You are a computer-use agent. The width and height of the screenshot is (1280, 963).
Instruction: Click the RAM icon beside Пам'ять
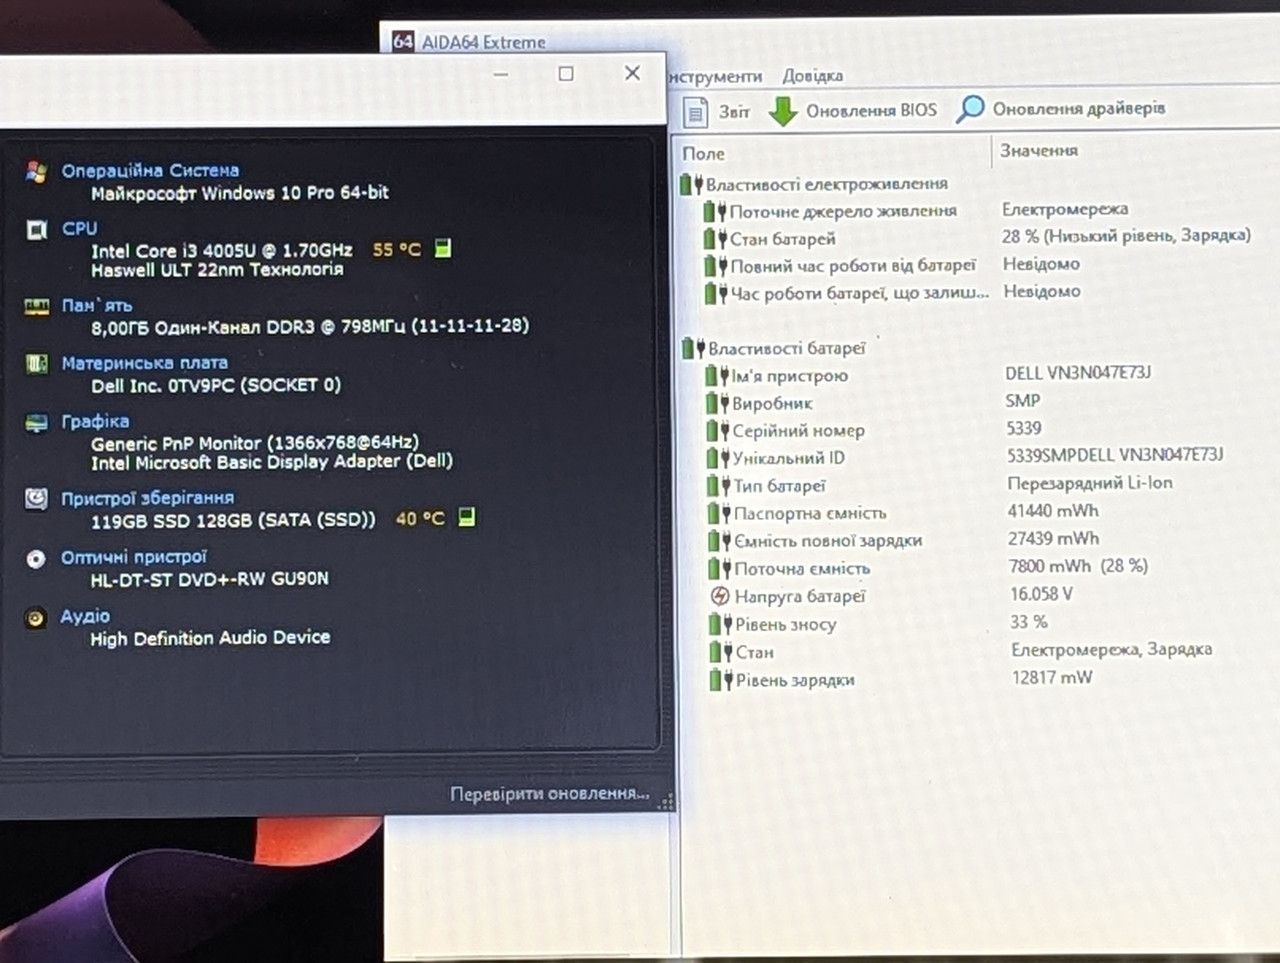coord(37,306)
